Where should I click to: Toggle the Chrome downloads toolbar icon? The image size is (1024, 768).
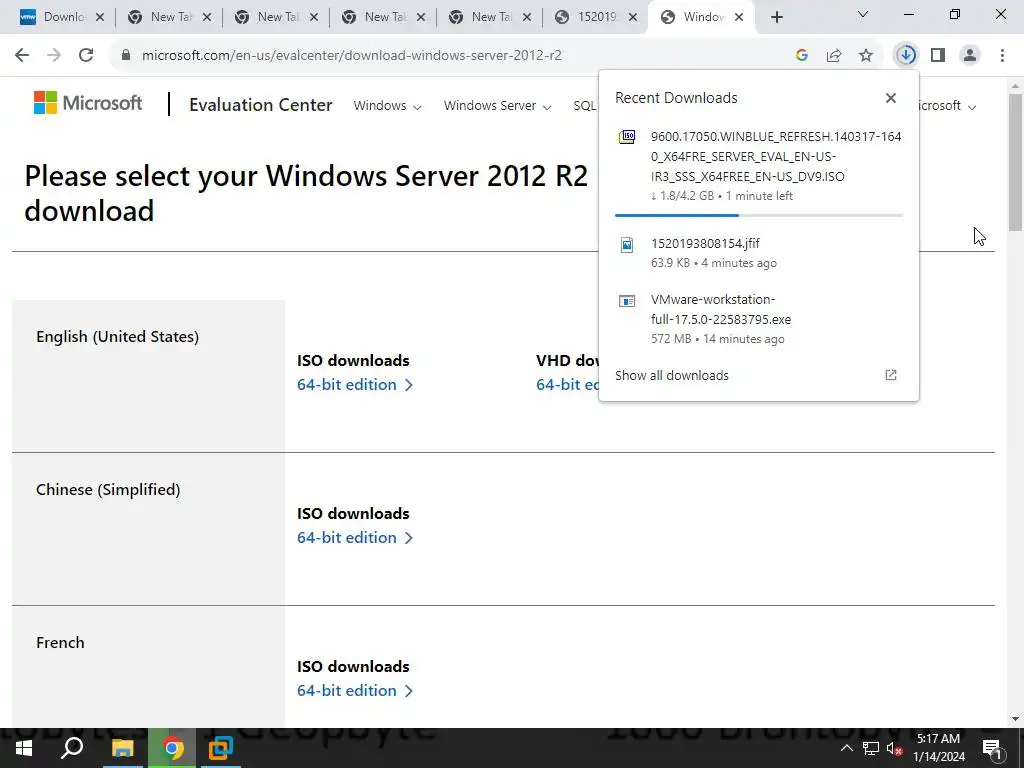pyautogui.click(x=906, y=56)
